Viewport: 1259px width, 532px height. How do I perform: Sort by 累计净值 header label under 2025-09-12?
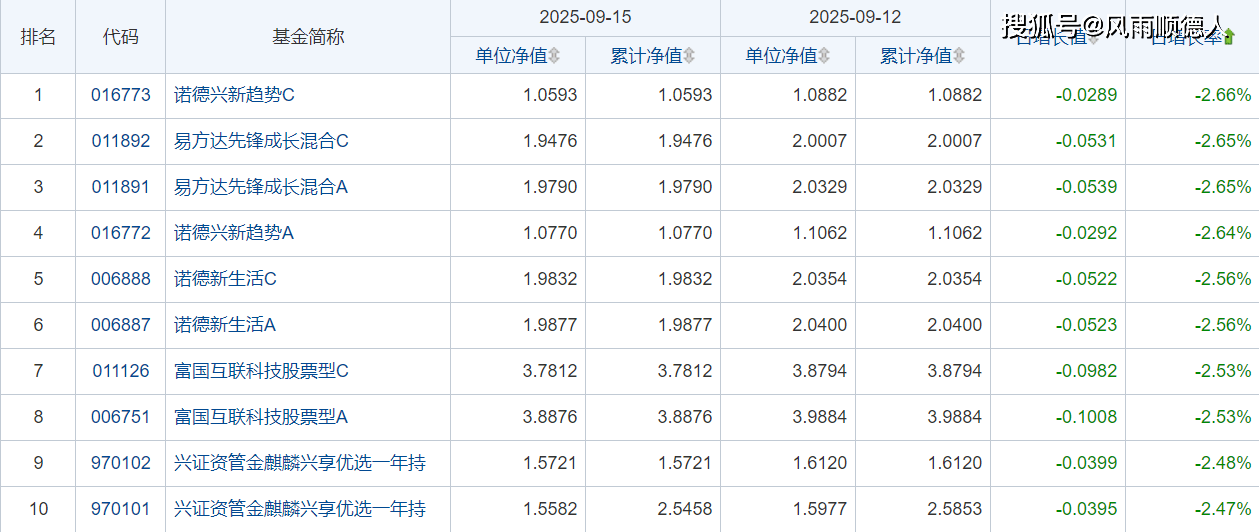click(x=916, y=56)
